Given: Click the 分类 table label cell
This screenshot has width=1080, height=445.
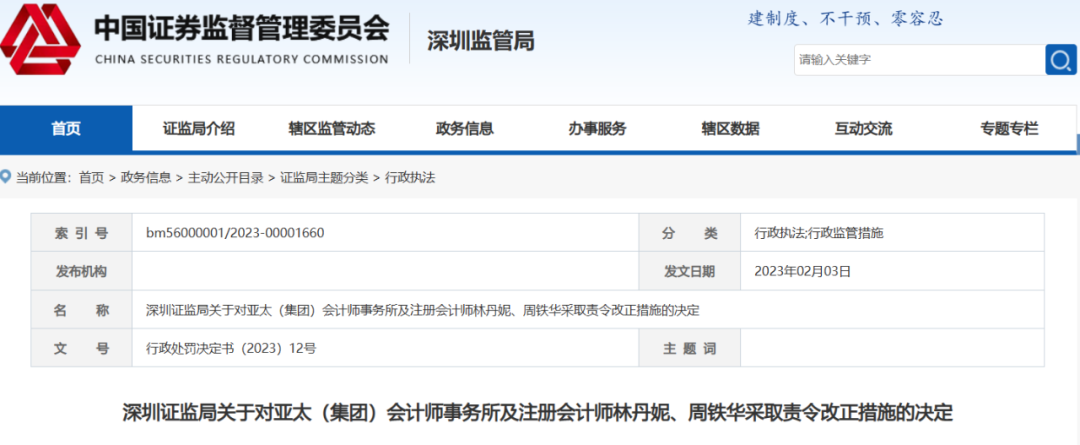Looking at the screenshot, I should pyautogui.click(x=689, y=233).
